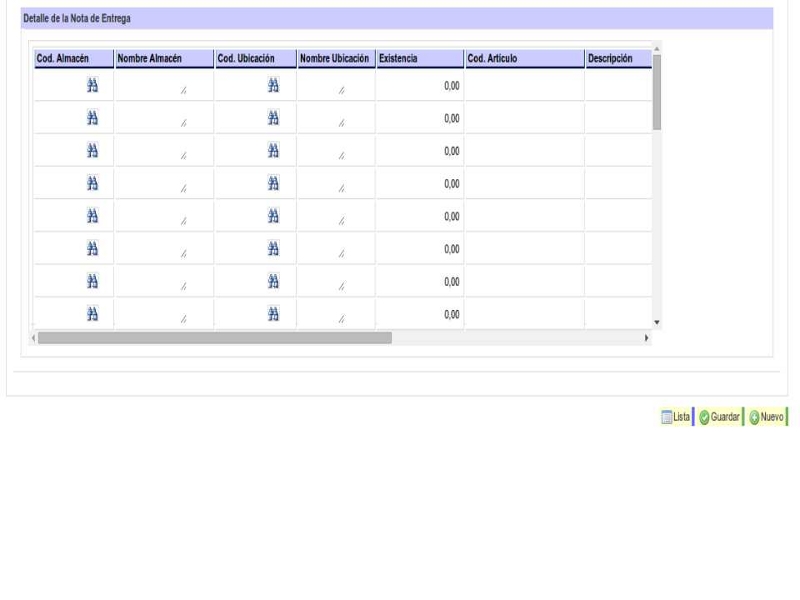800x600 pixels.
Task: Click the horizontal scrollbar right arrow
Action: (x=646, y=338)
